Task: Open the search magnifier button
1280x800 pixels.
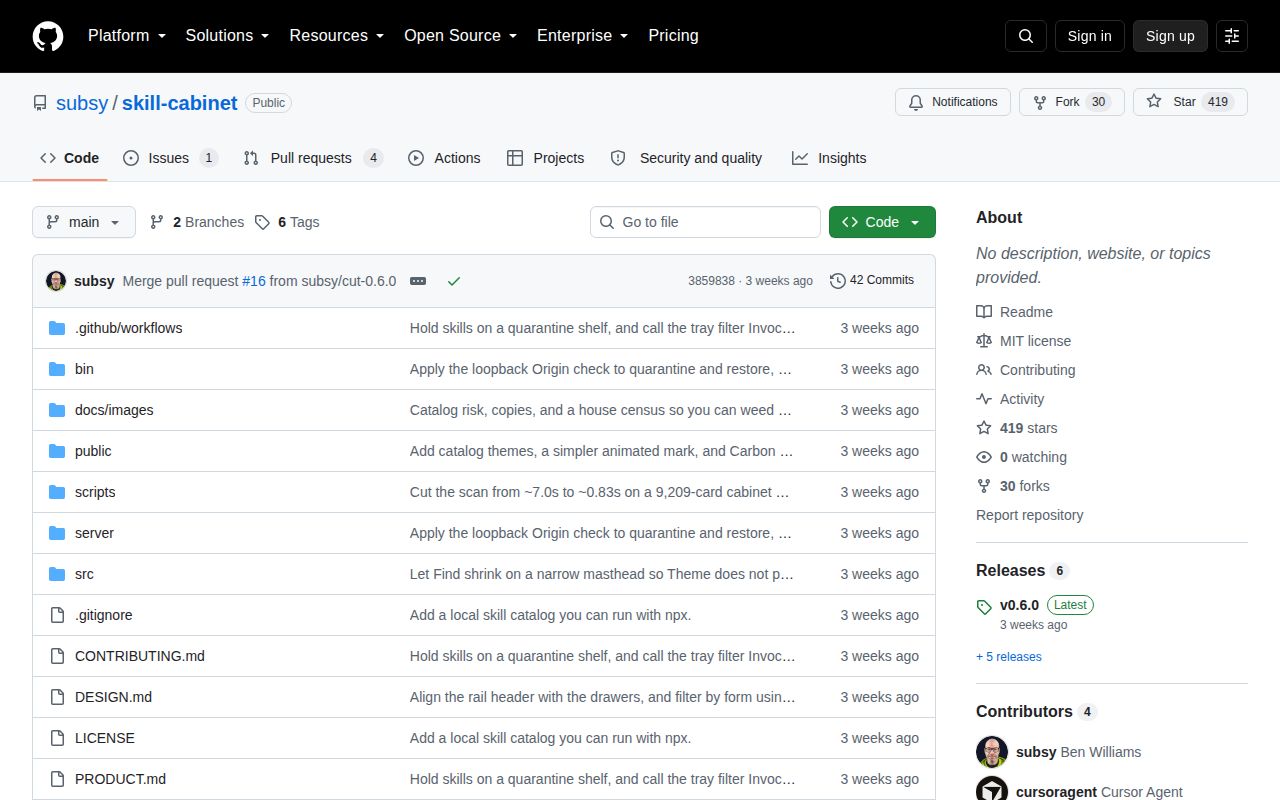Action: click(1026, 36)
